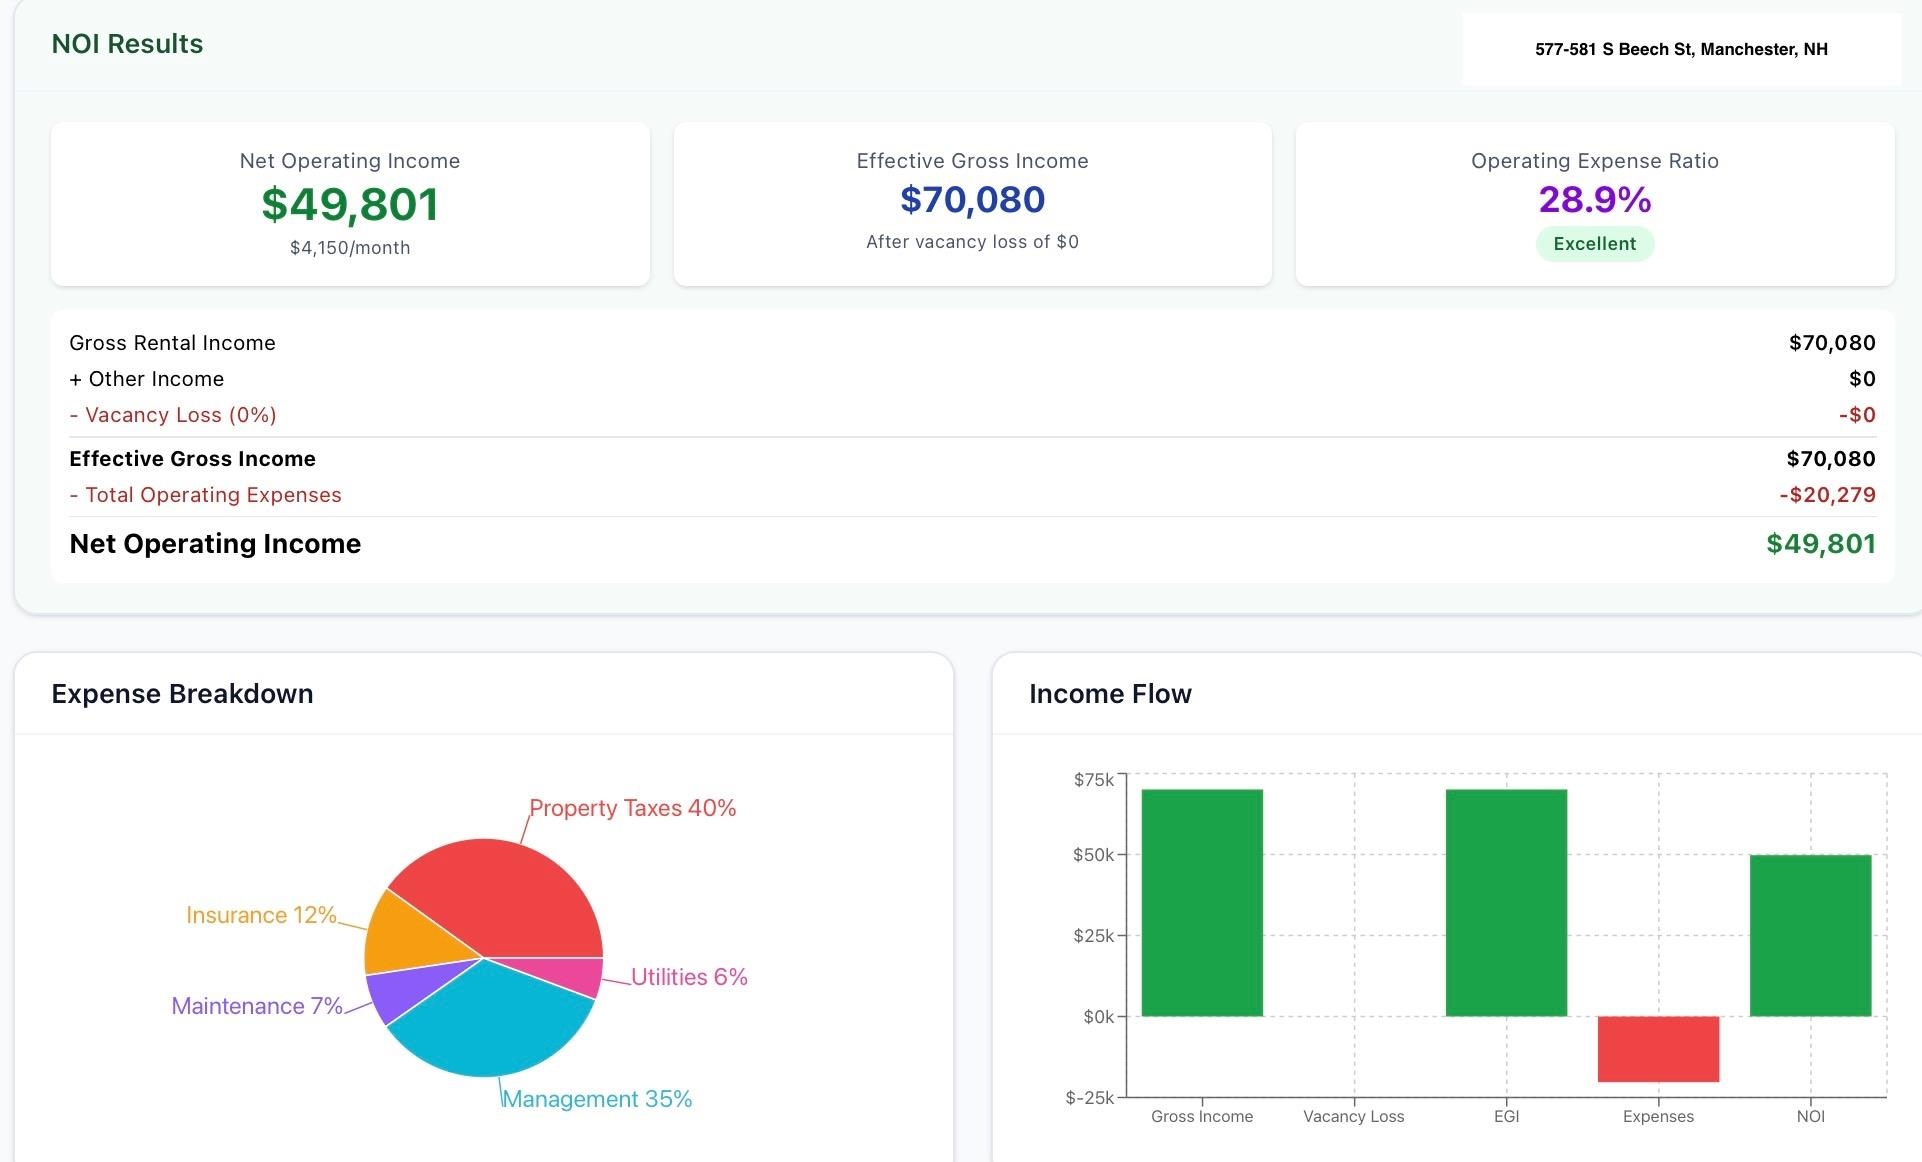The height and width of the screenshot is (1162, 1922).
Task: Click the Gross Rental Income row label
Action: [172, 343]
